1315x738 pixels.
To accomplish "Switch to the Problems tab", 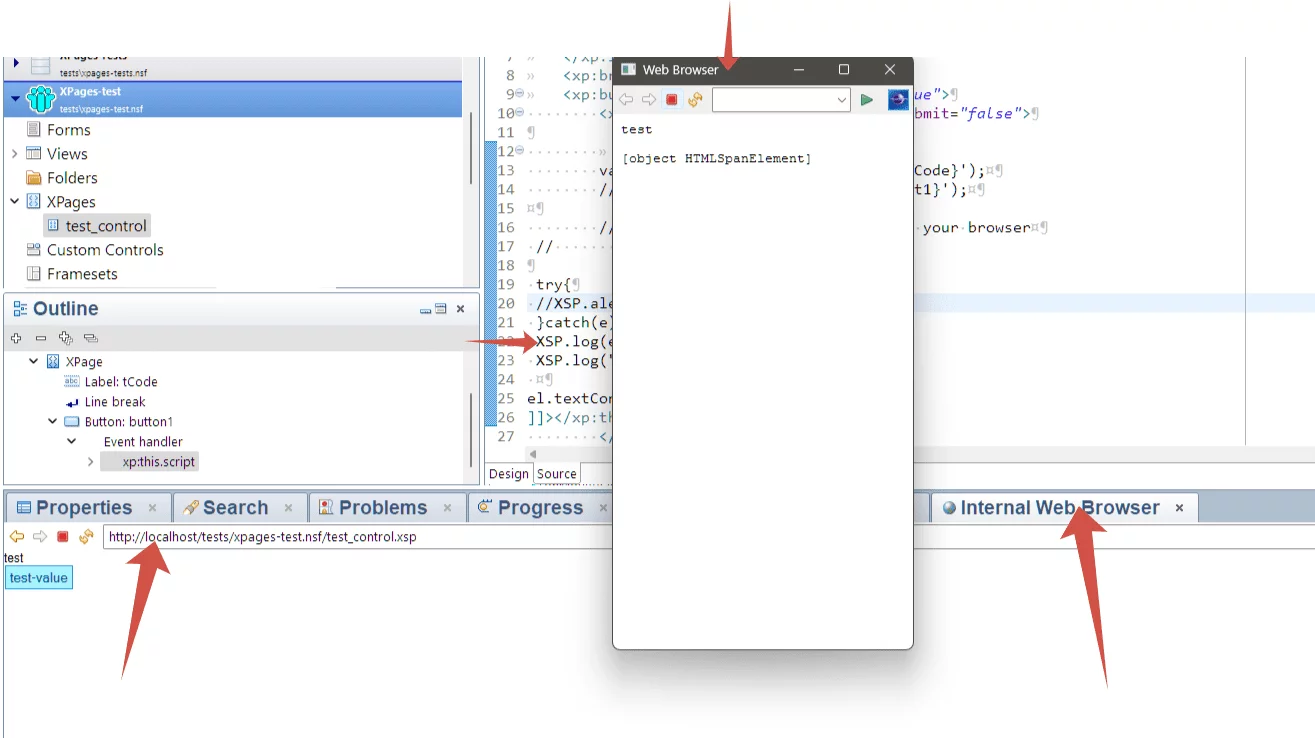I will pos(382,508).
